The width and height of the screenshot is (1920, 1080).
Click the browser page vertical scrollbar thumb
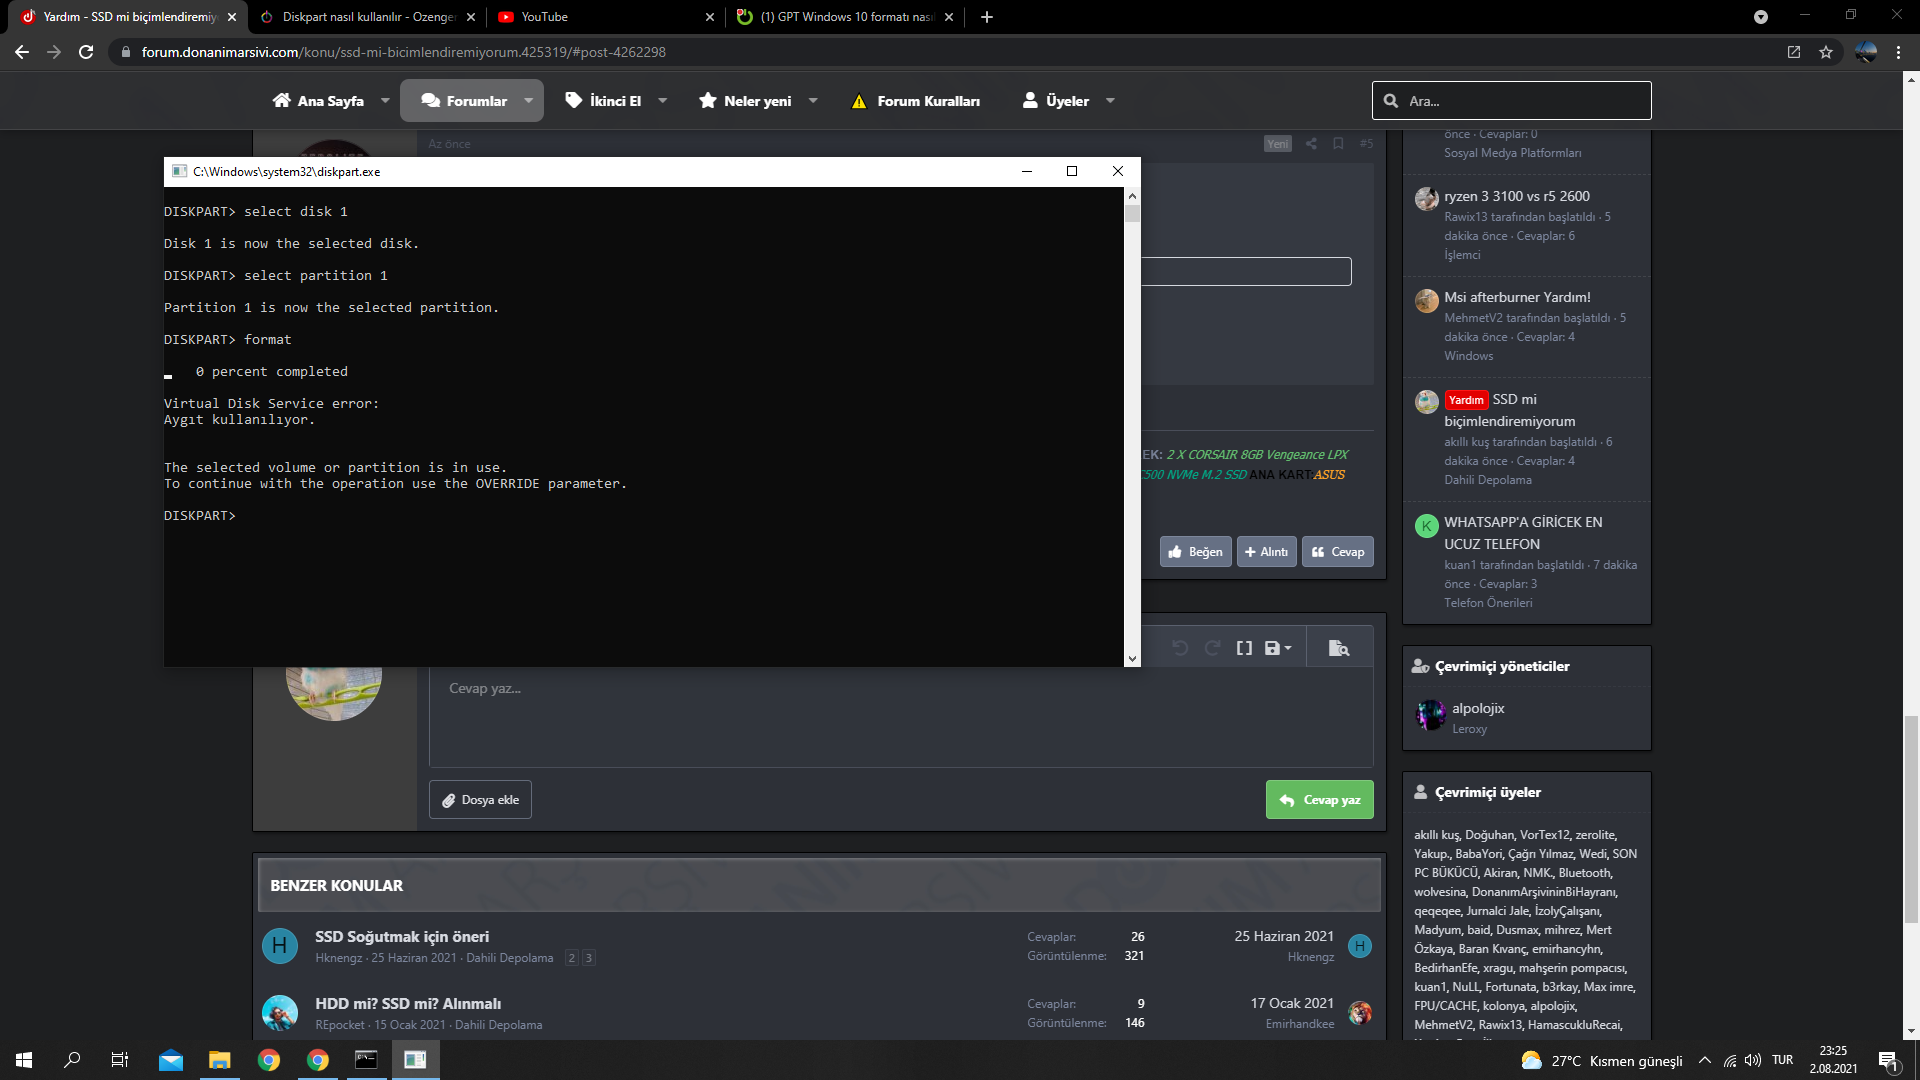tap(1911, 820)
